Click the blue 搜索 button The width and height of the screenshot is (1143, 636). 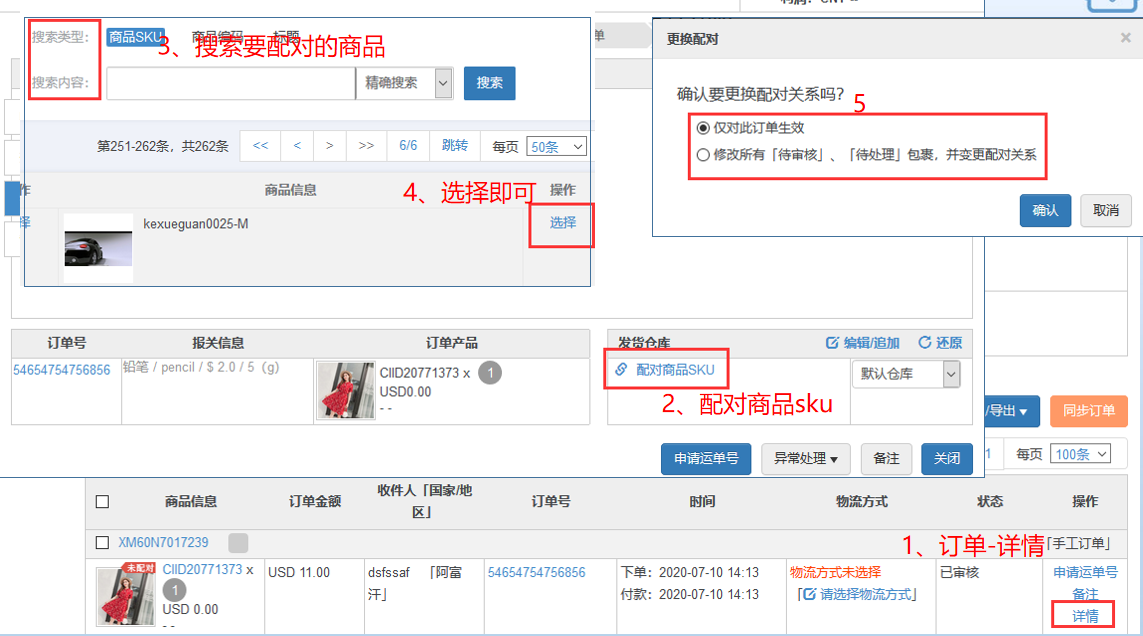pos(490,83)
